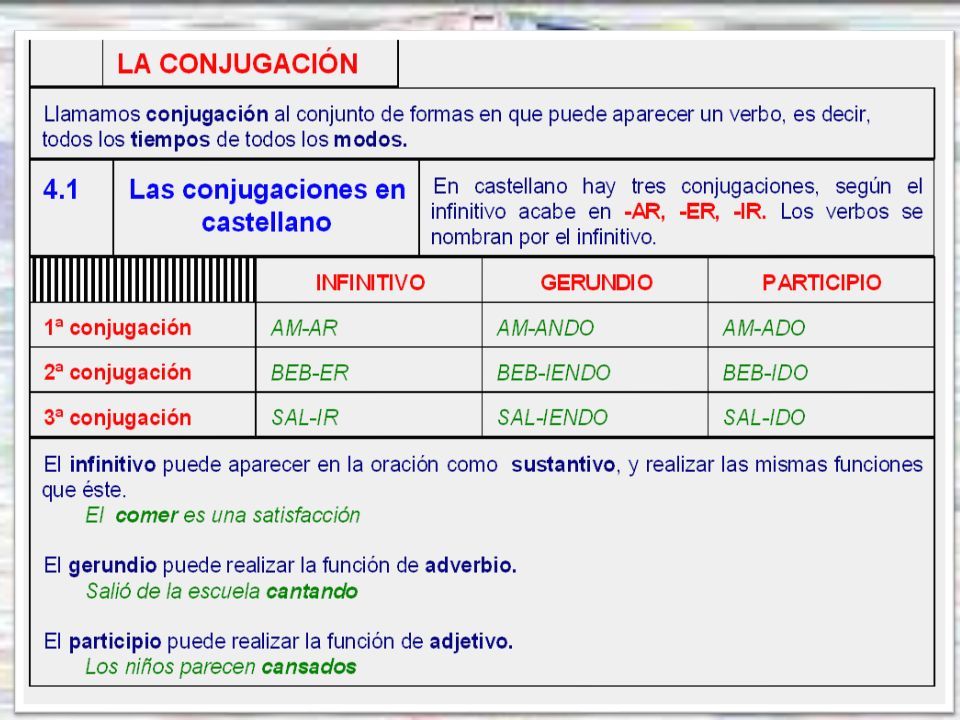The width and height of the screenshot is (960, 720).
Task: Click the '2ª conjugación' row label
Action: pyautogui.click(x=118, y=373)
